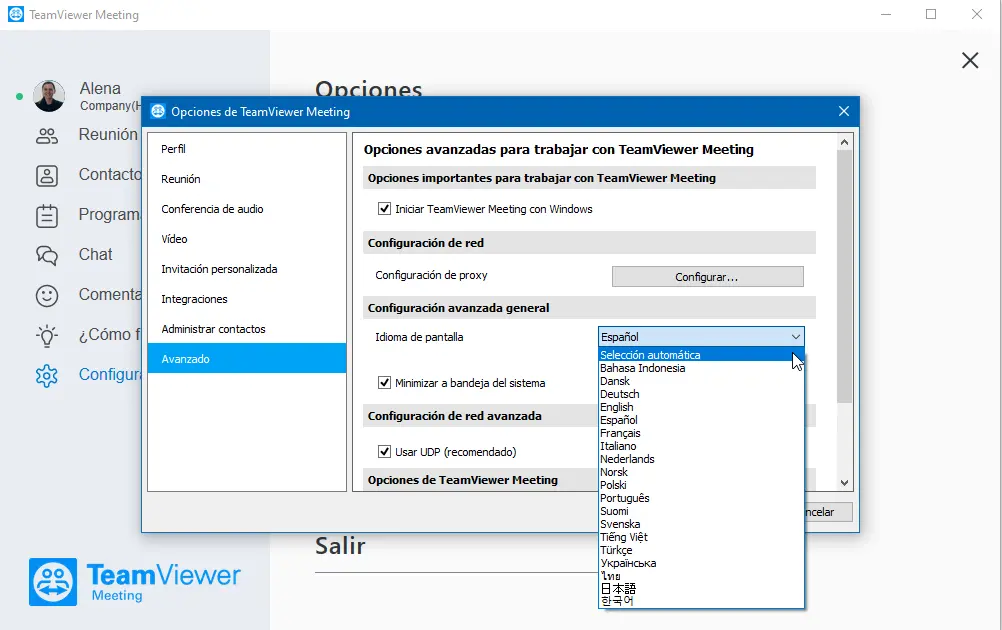Toggle Minimizar a bandeja del sistema checkbox
Image resolution: width=1002 pixels, height=630 pixels.
(384, 382)
